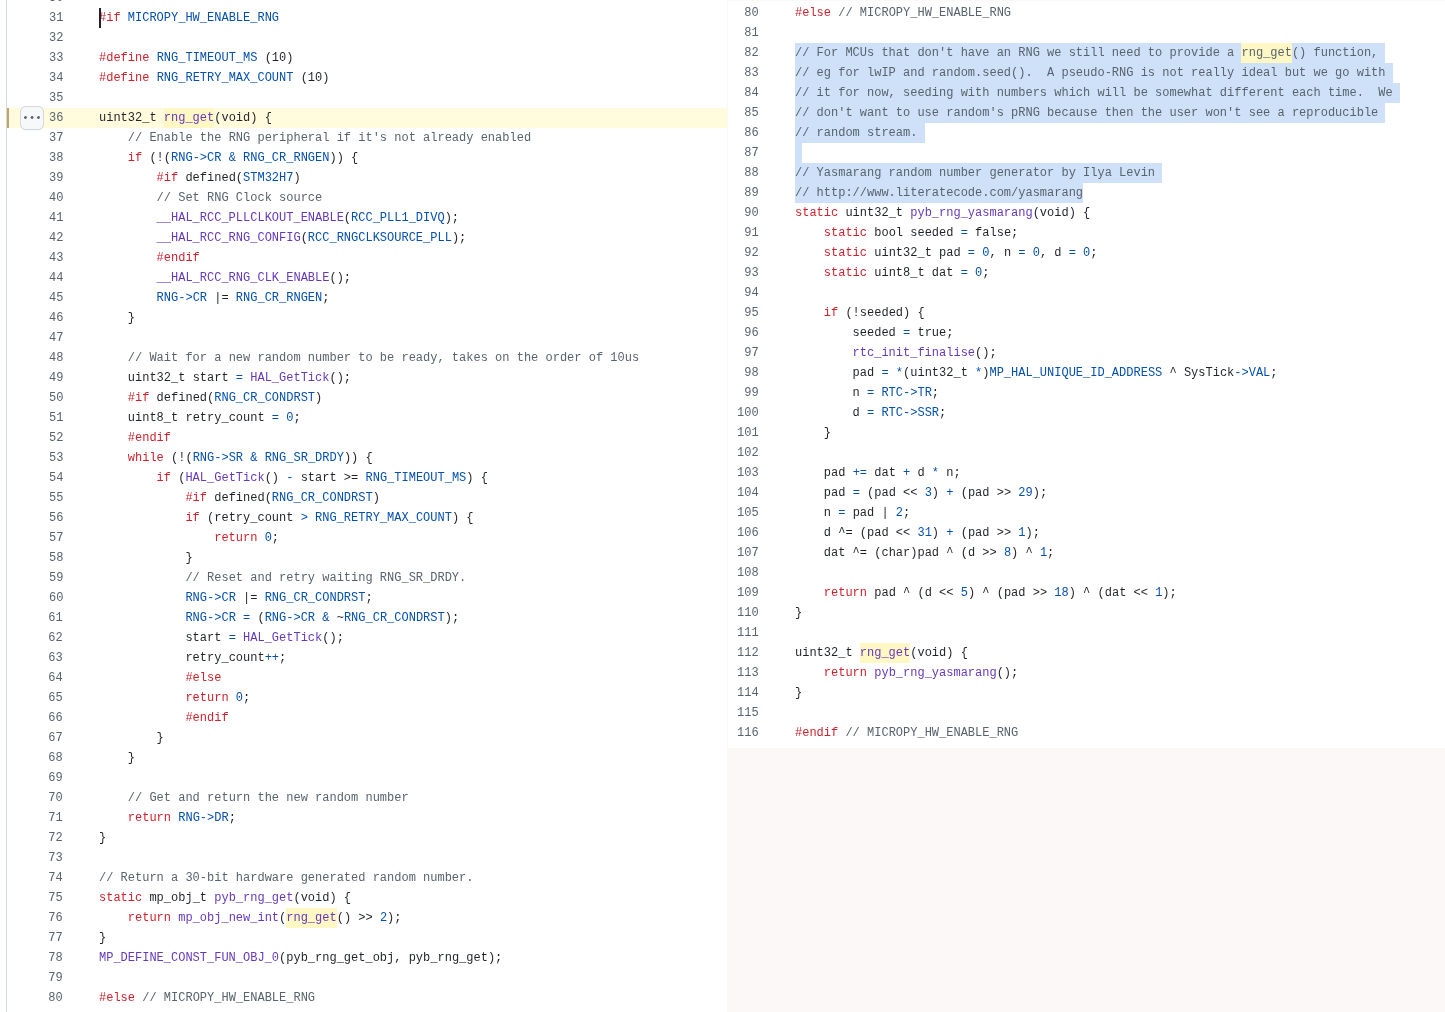Image resolution: width=1445 pixels, height=1012 pixels.
Task: Click the RCC_RNGCLKSOURCE_PLL argument
Action: [x=380, y=237]
